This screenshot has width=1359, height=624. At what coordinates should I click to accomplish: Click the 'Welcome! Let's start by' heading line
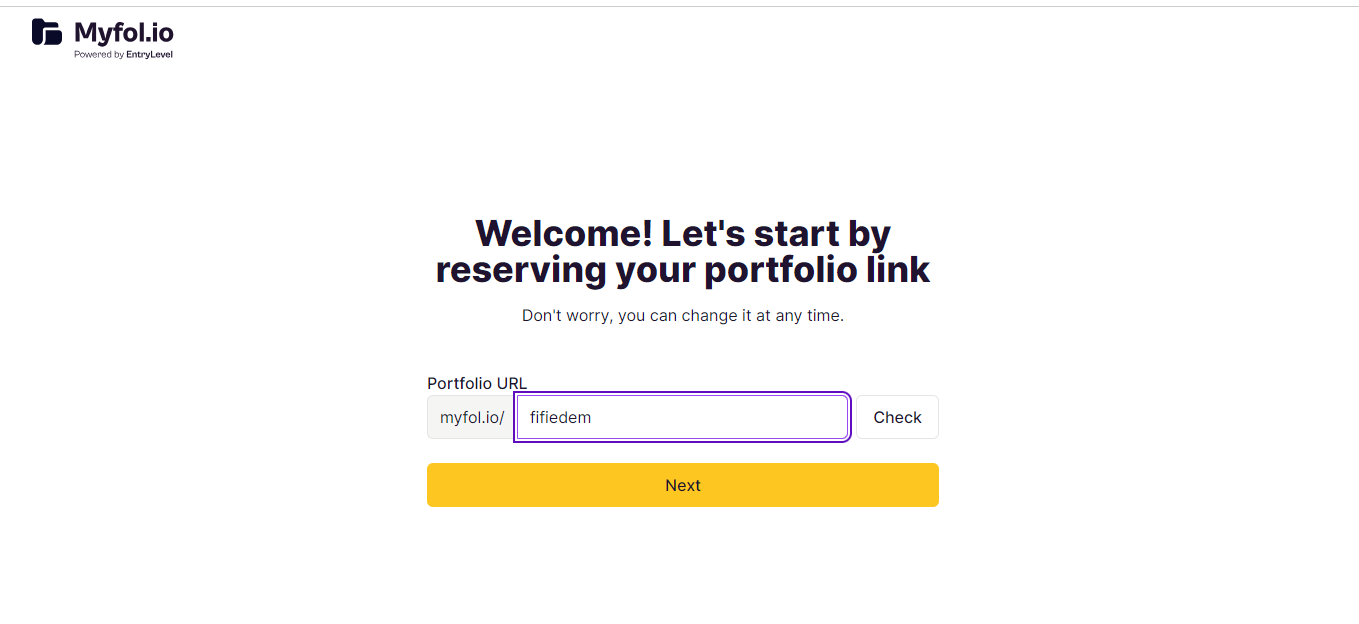[683, 233]
